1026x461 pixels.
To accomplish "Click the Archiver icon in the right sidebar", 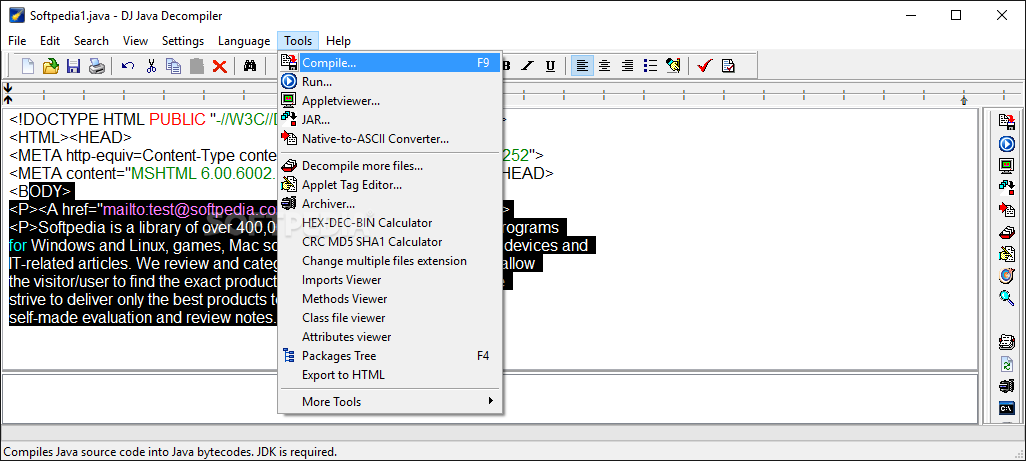I will tap(1006, 386).
